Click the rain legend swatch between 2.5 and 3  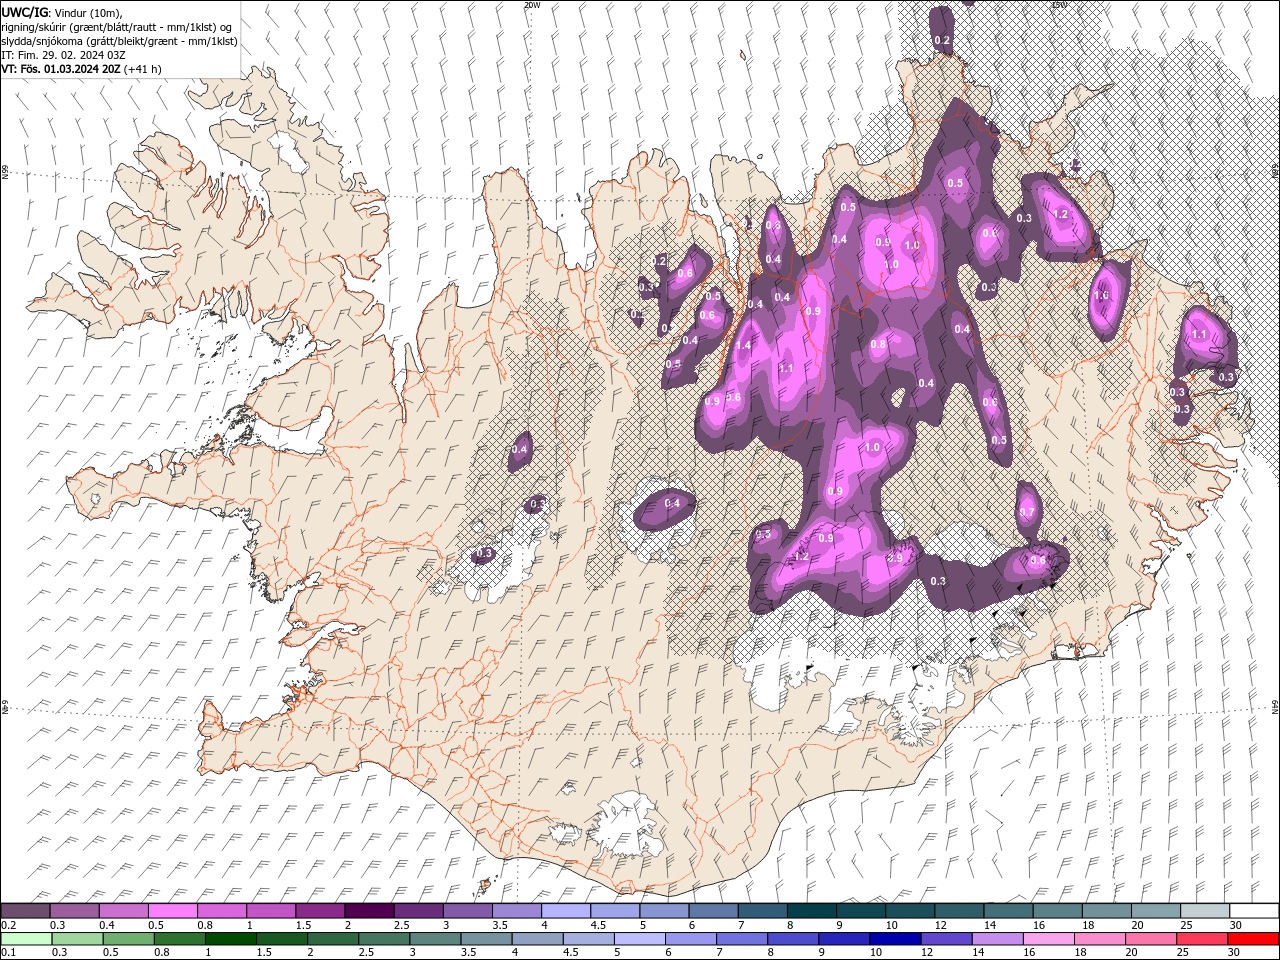tap(383, 939)
